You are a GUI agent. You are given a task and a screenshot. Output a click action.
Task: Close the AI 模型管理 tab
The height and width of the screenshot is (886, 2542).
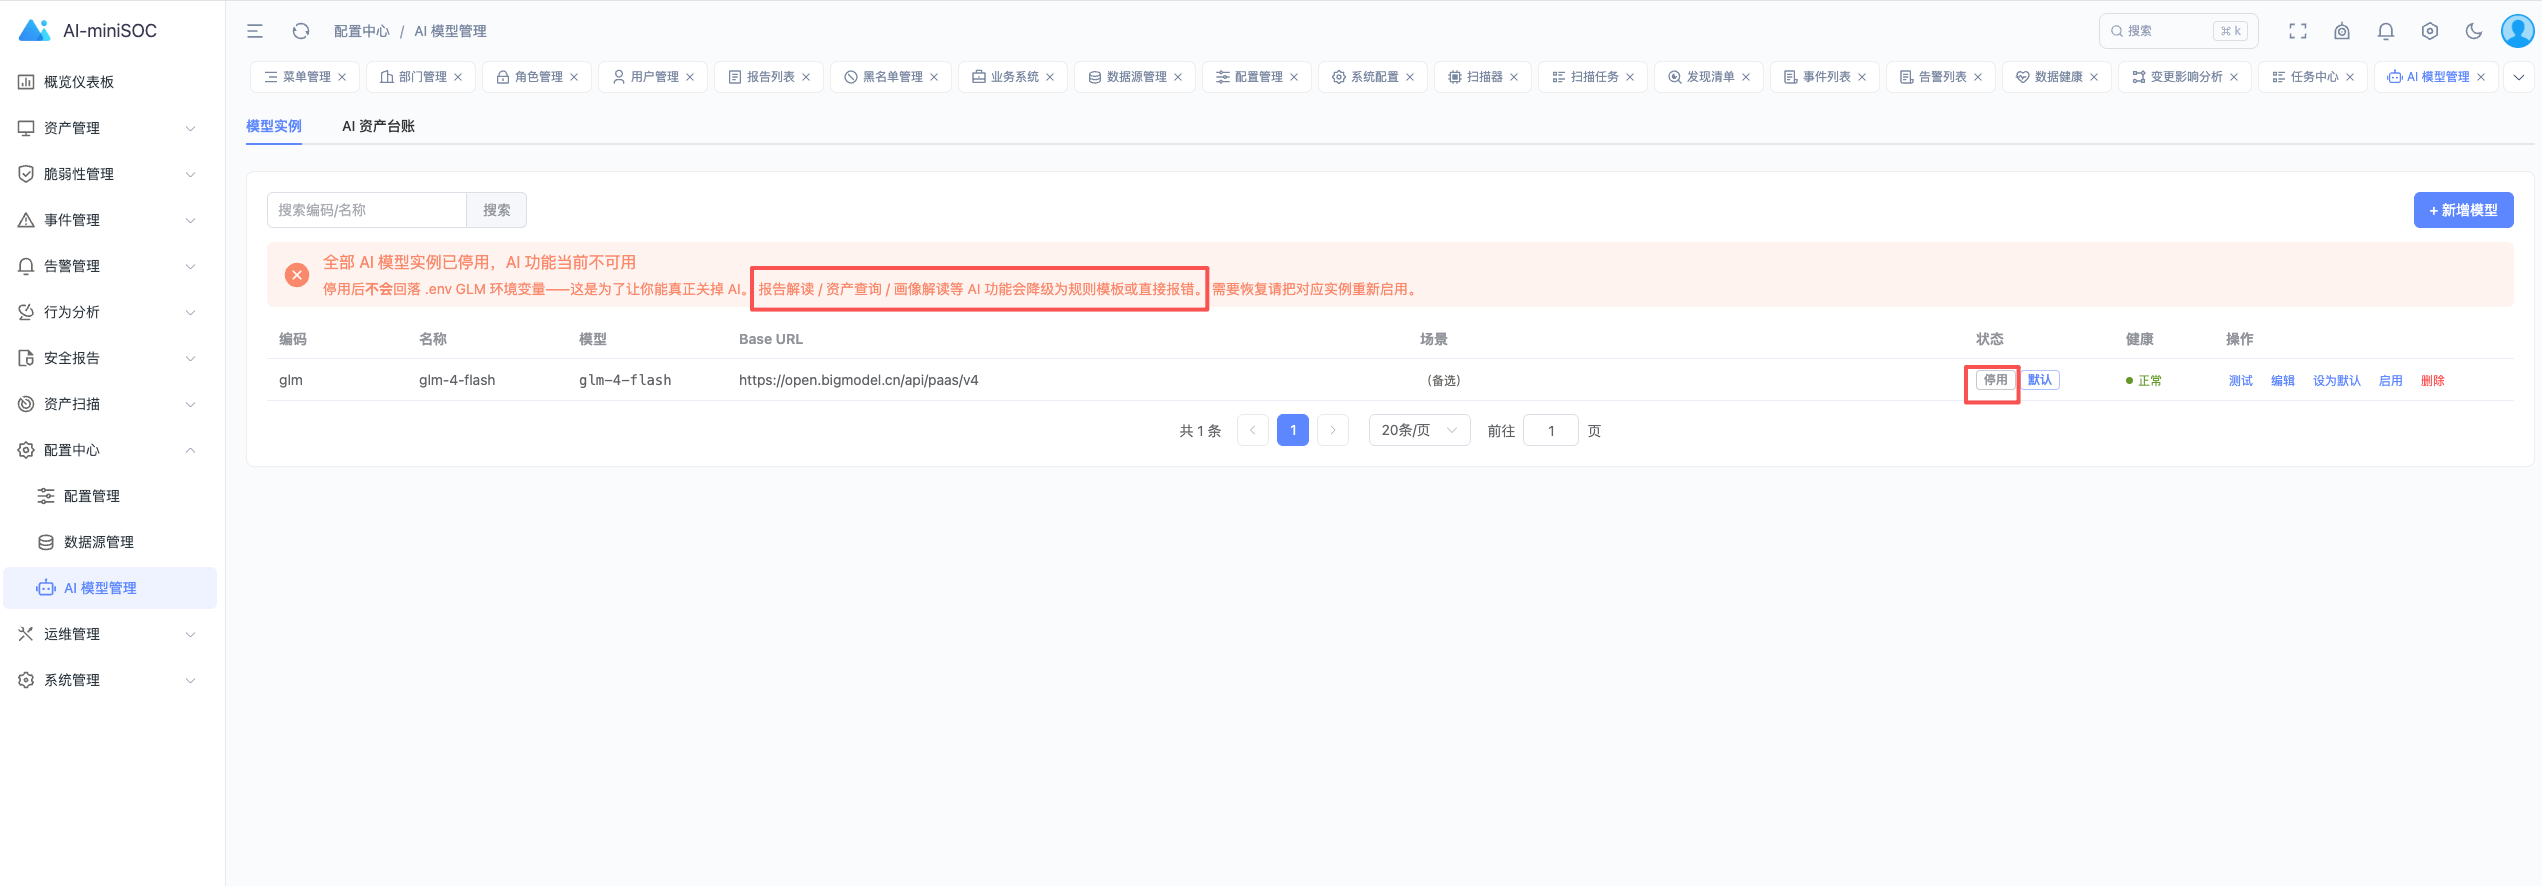(2481, 77)
